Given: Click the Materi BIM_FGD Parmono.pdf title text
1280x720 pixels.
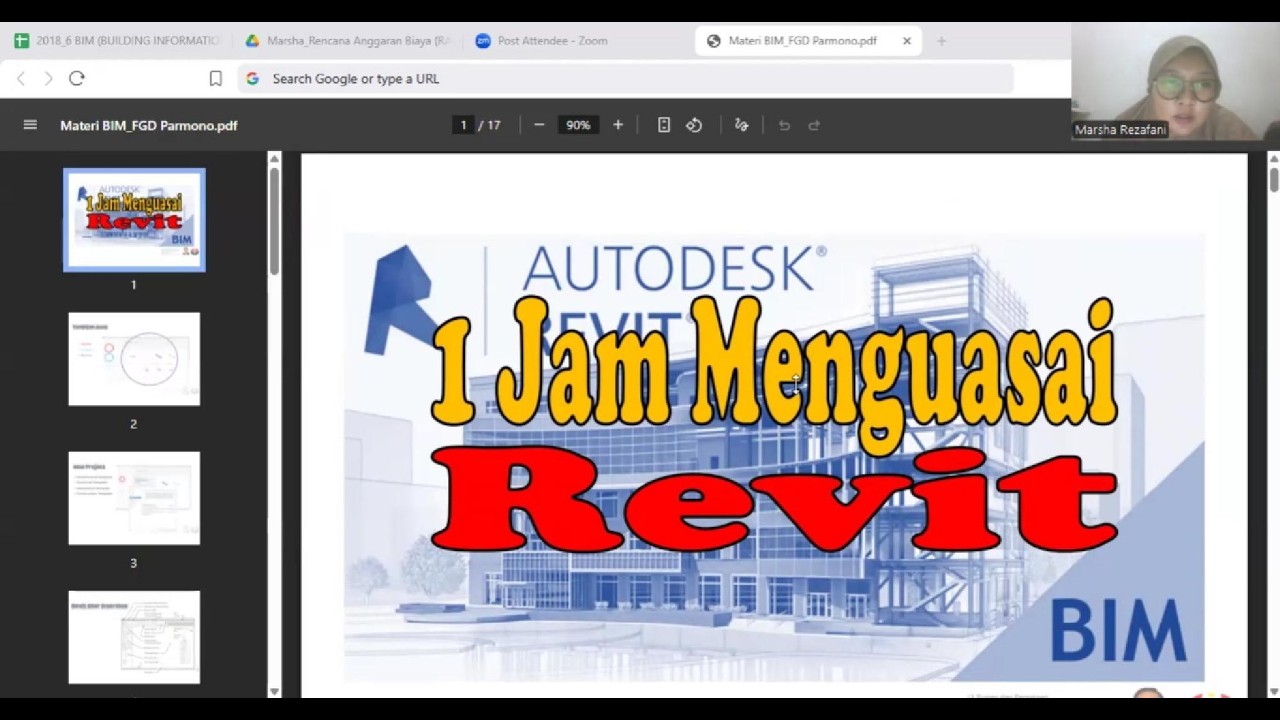Looking at the screenshot, I should pyautogui.click(x=149, y=125).
